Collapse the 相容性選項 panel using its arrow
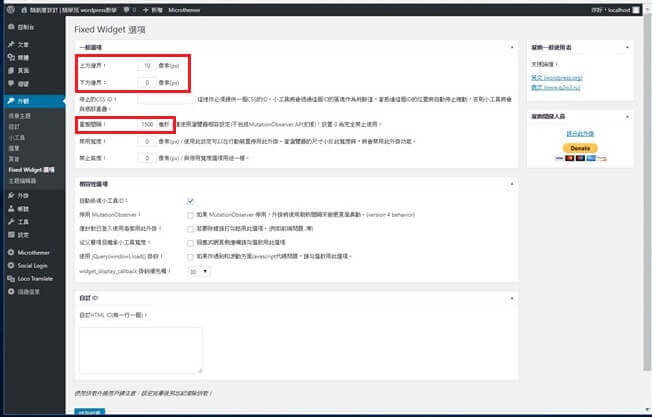Image resolution: width=652 pixels, height=417 pixels. pyautogui.click(x=511, y=185)
